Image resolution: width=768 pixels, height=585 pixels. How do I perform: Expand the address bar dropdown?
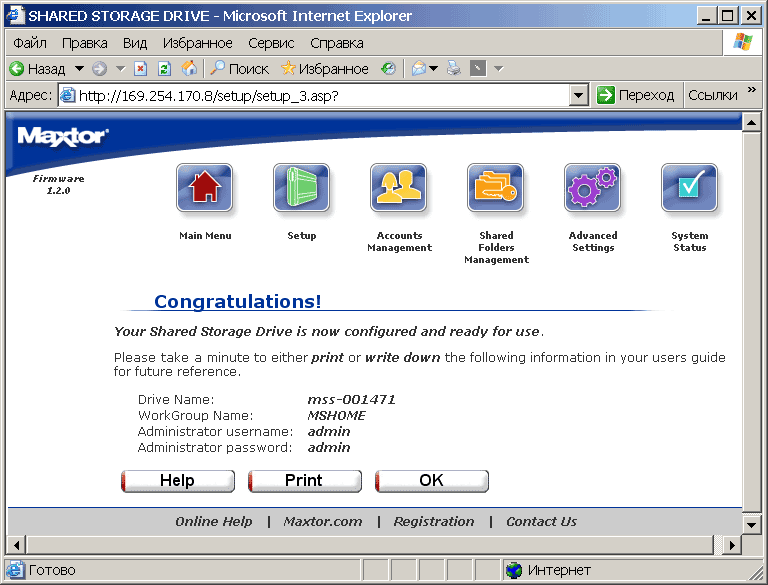(x=578, y=95)
